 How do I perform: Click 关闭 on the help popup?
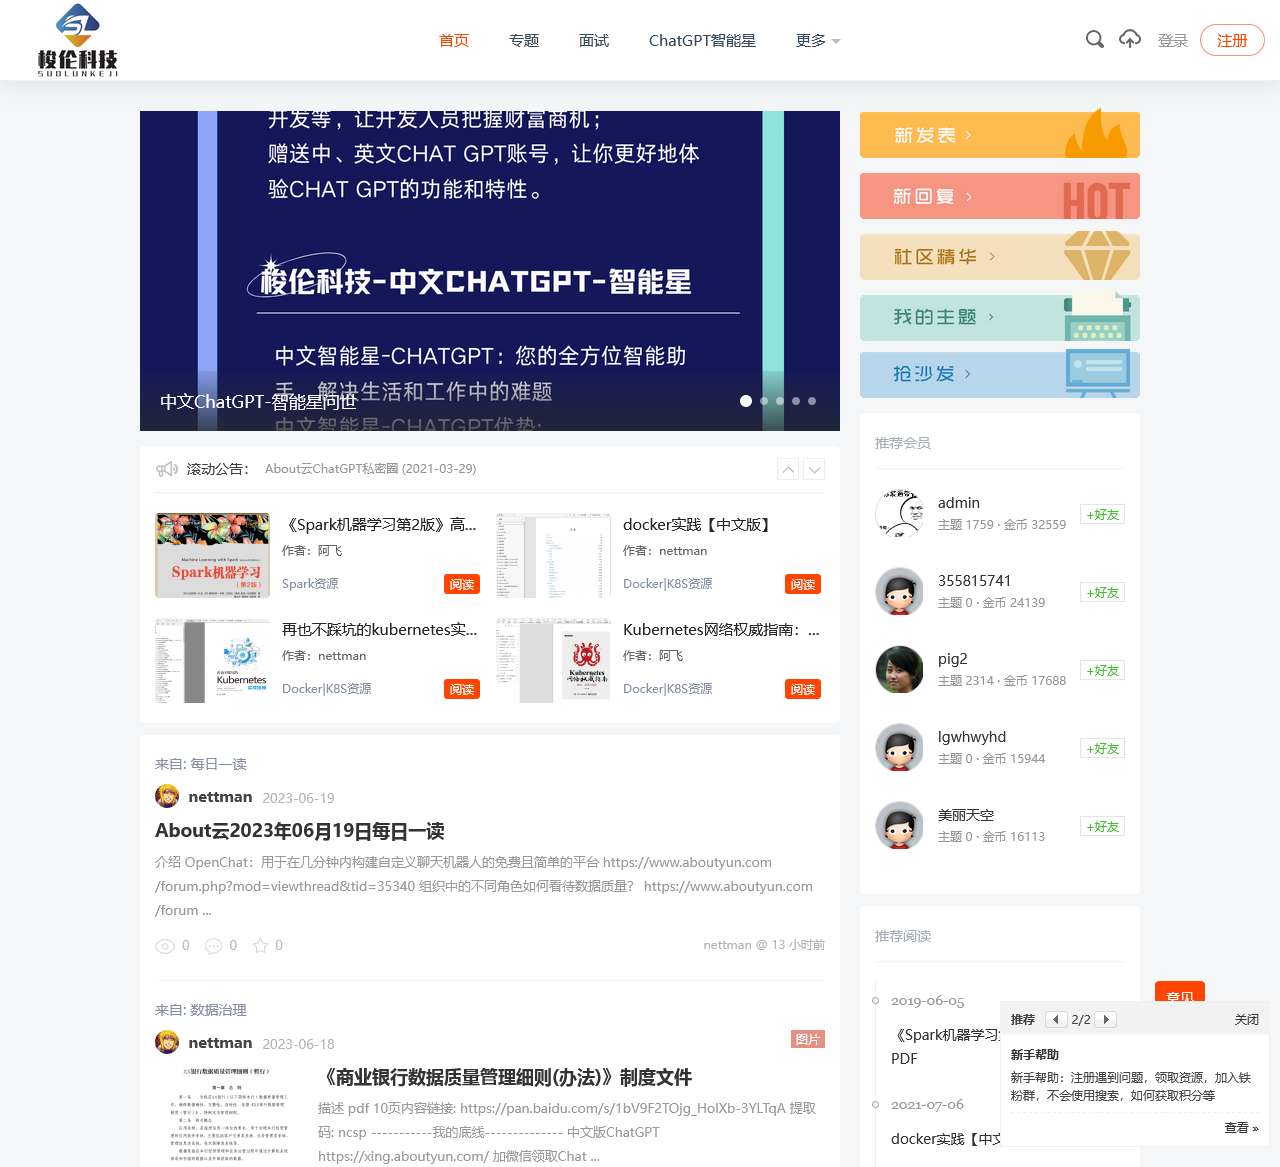[1246, 1020]
